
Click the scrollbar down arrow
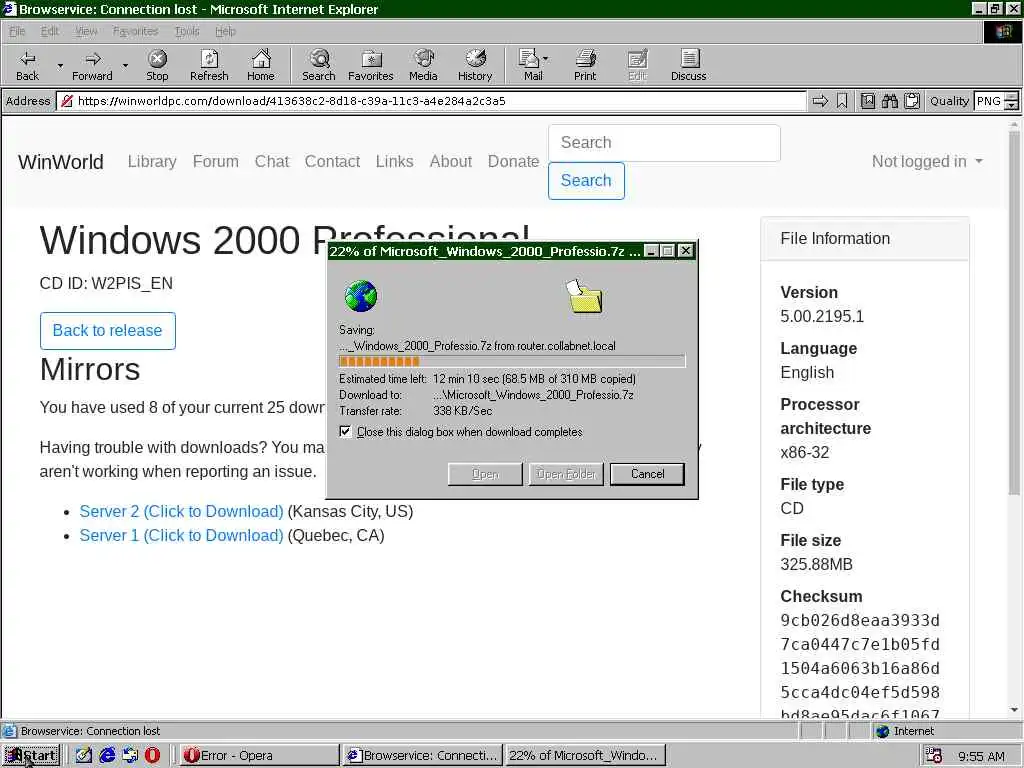tap(1014, 710)
